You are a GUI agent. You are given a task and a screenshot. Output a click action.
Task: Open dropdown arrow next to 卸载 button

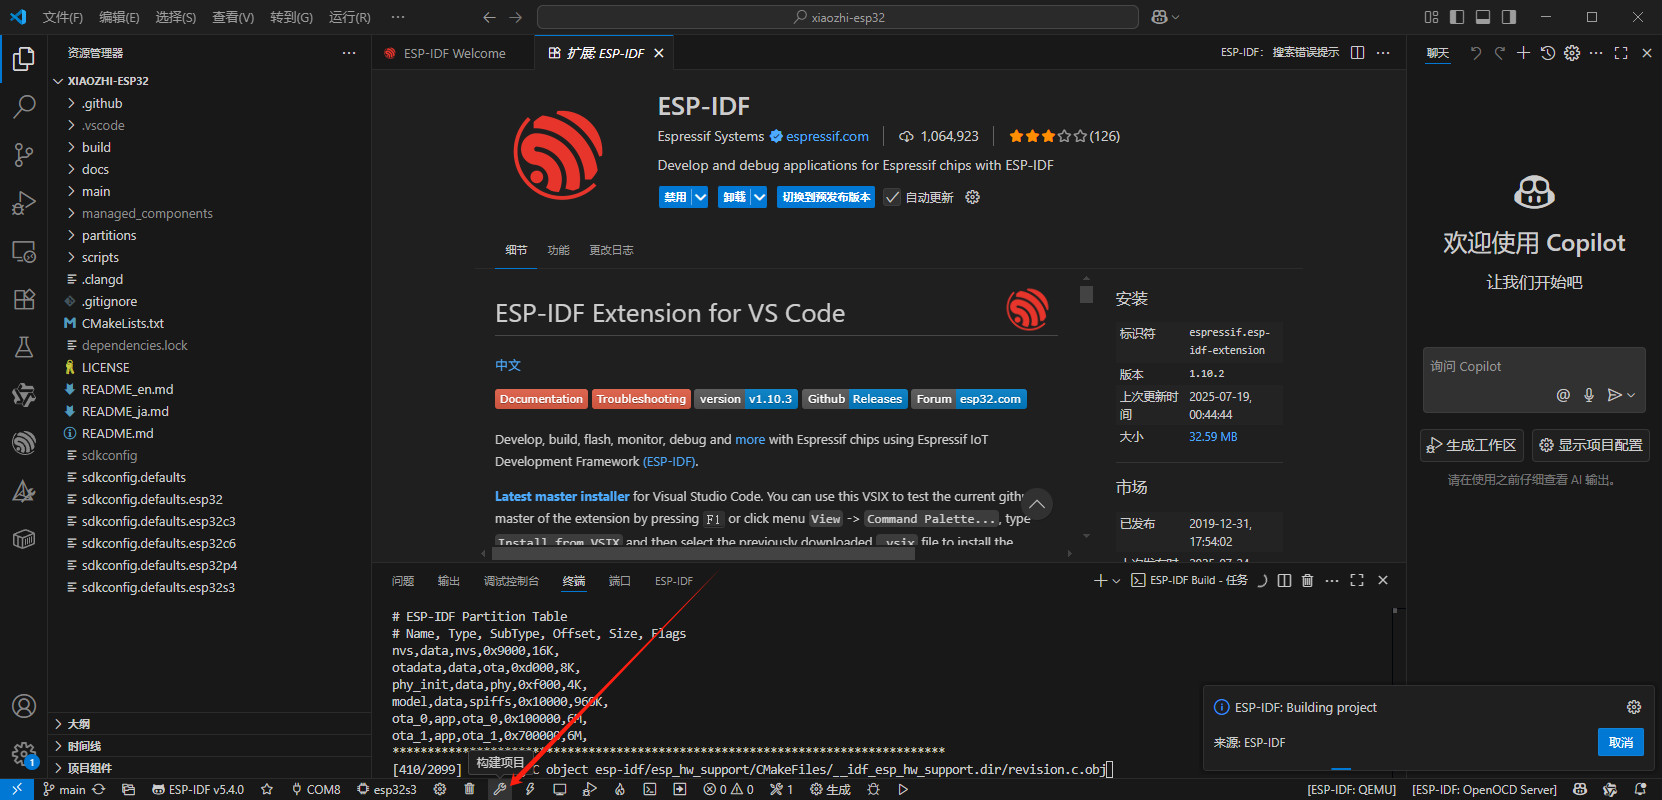[759, 197]
